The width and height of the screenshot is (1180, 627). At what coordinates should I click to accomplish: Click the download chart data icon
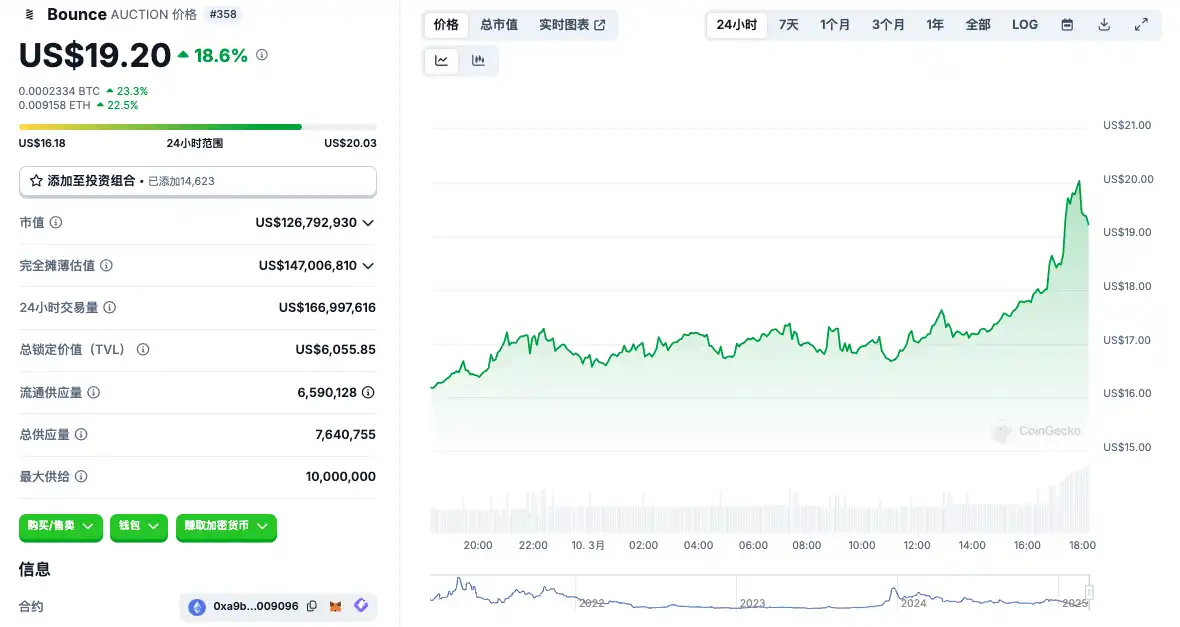click(1104, 25)
